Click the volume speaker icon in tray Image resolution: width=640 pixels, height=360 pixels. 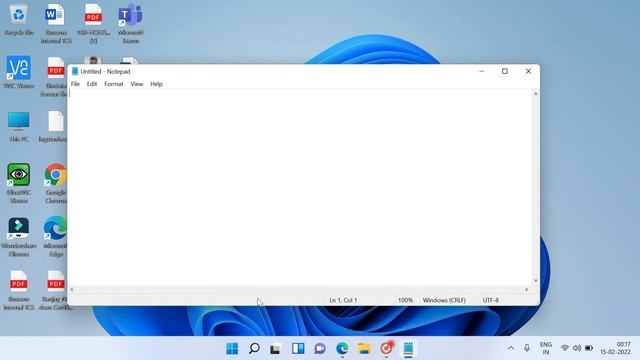577,348
